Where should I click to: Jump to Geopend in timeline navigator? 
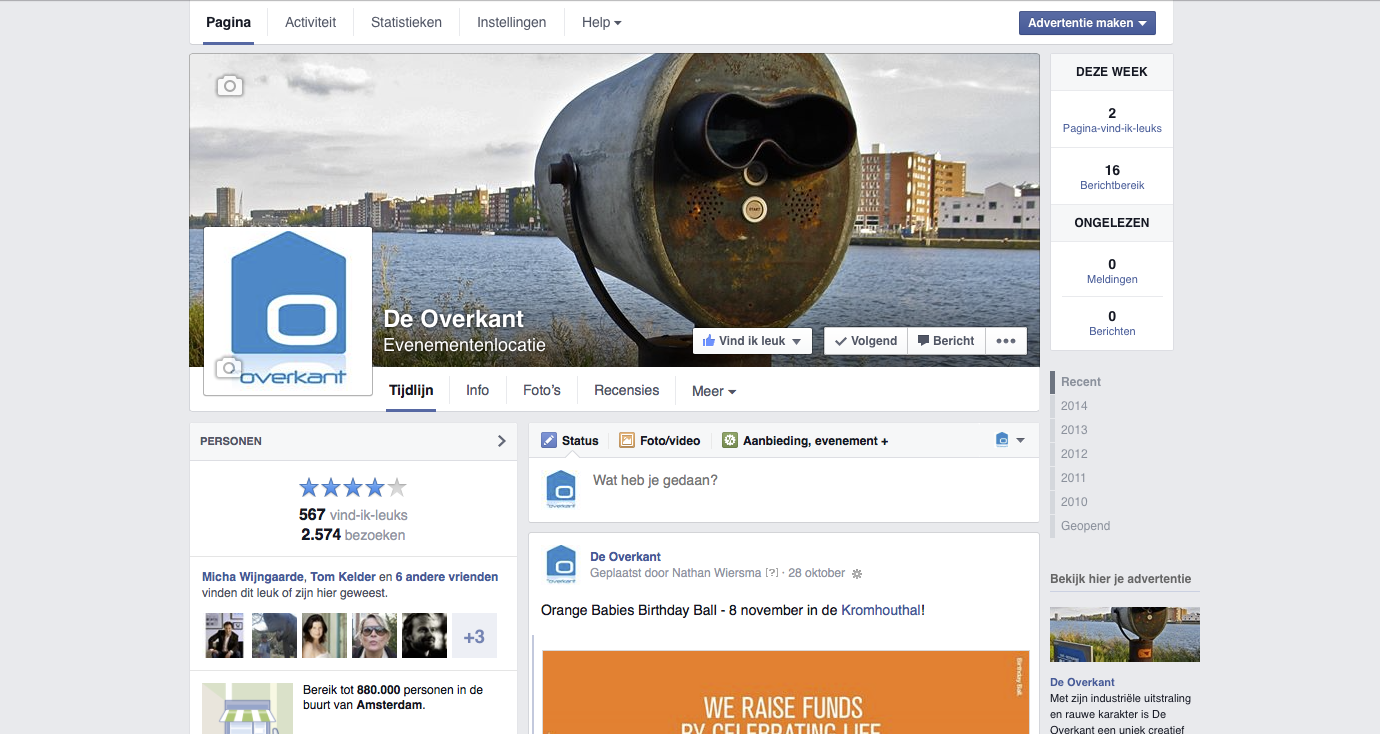[x=1086, y=526]
